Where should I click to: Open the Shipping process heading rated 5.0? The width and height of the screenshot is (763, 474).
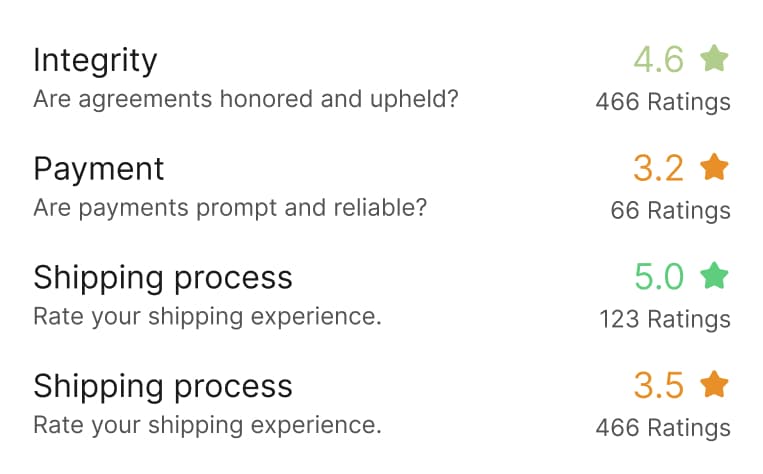point(162,277)
